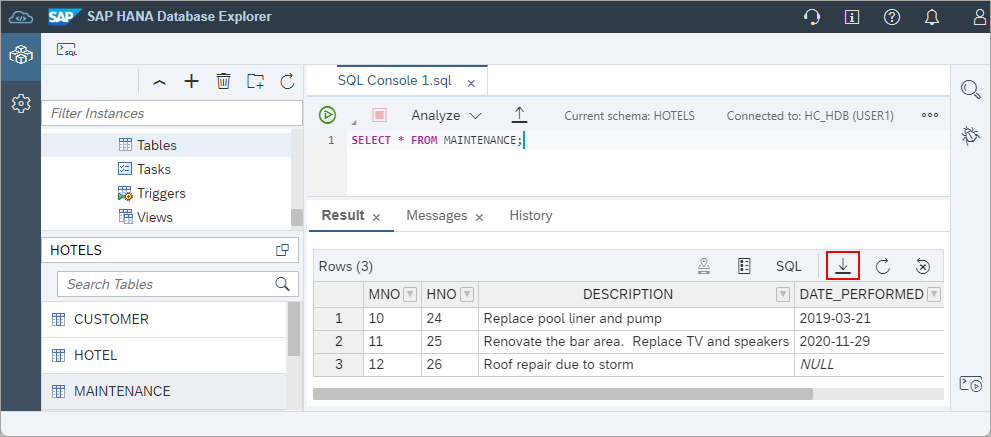Open the background activities console icon

pyautogui.click(x=970, y=383)
